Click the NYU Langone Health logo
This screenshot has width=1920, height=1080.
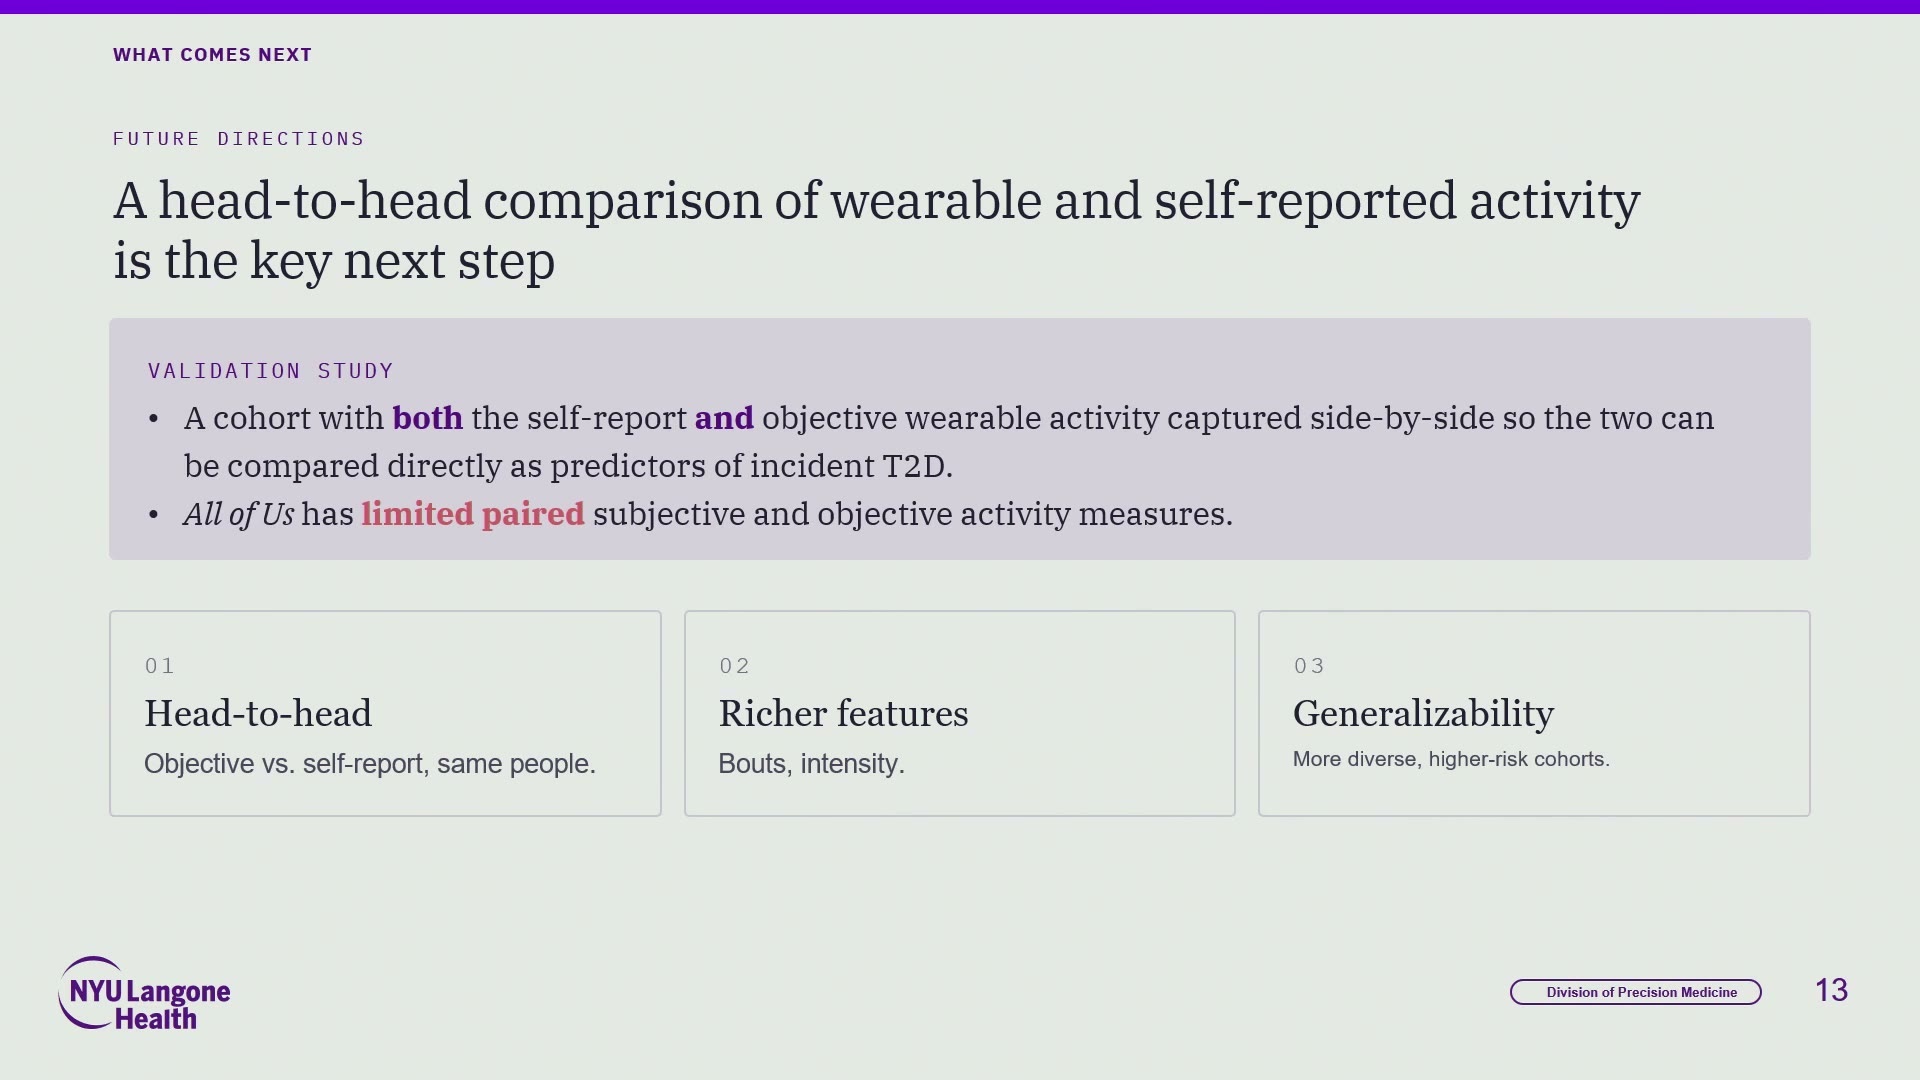(144, 993)
